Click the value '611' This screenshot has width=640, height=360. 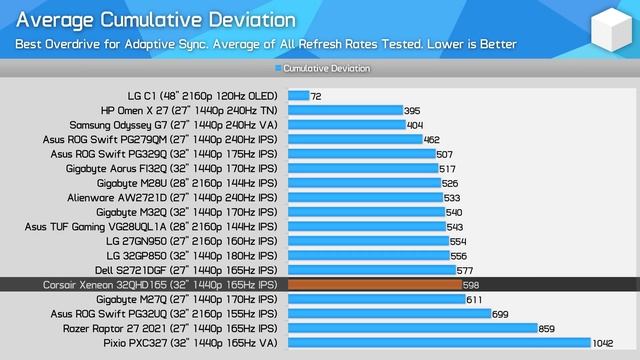[x=474, y=300]
